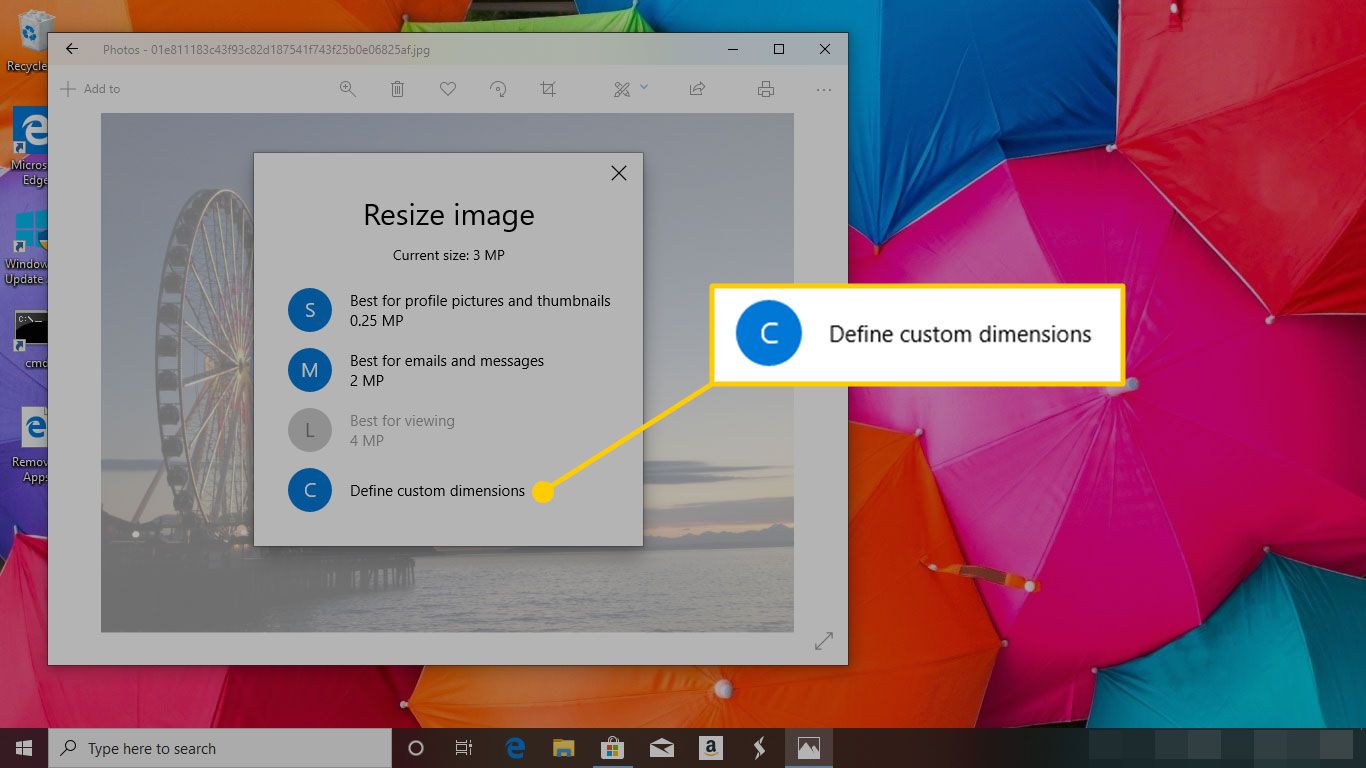Open the Add to menu

coord(90,89)
